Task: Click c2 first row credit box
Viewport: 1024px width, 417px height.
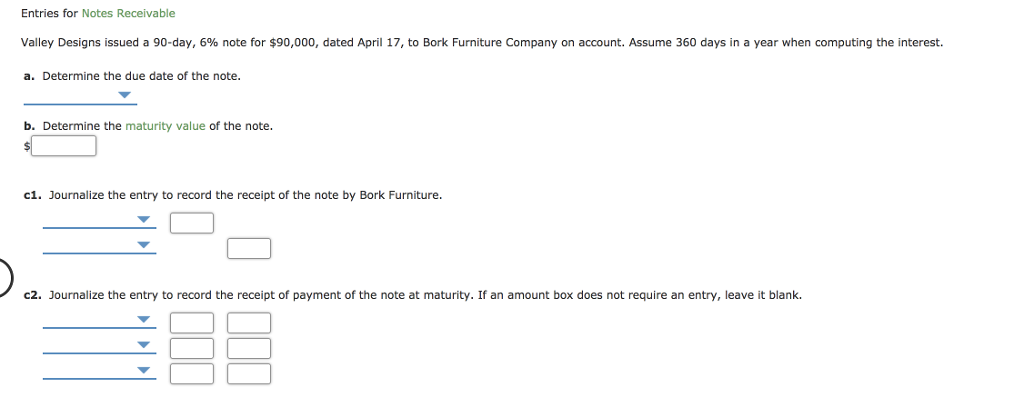Action: click(249, 323)
